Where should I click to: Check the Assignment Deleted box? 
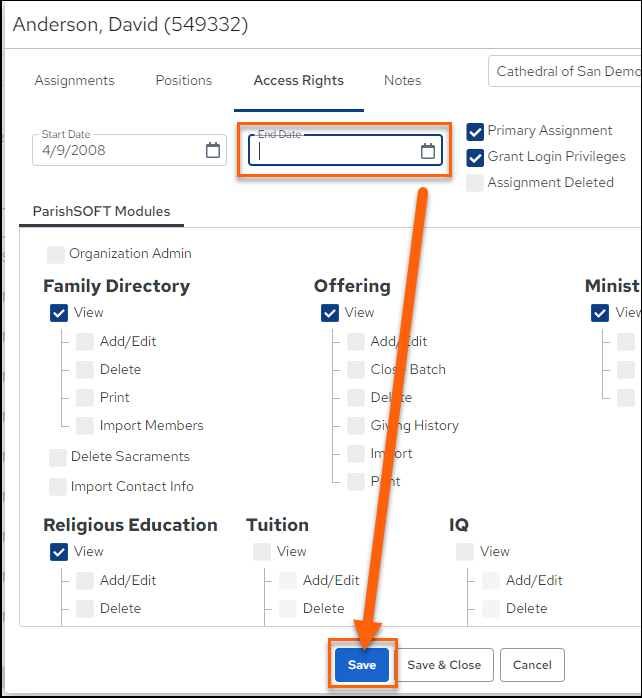coord(475,183)
